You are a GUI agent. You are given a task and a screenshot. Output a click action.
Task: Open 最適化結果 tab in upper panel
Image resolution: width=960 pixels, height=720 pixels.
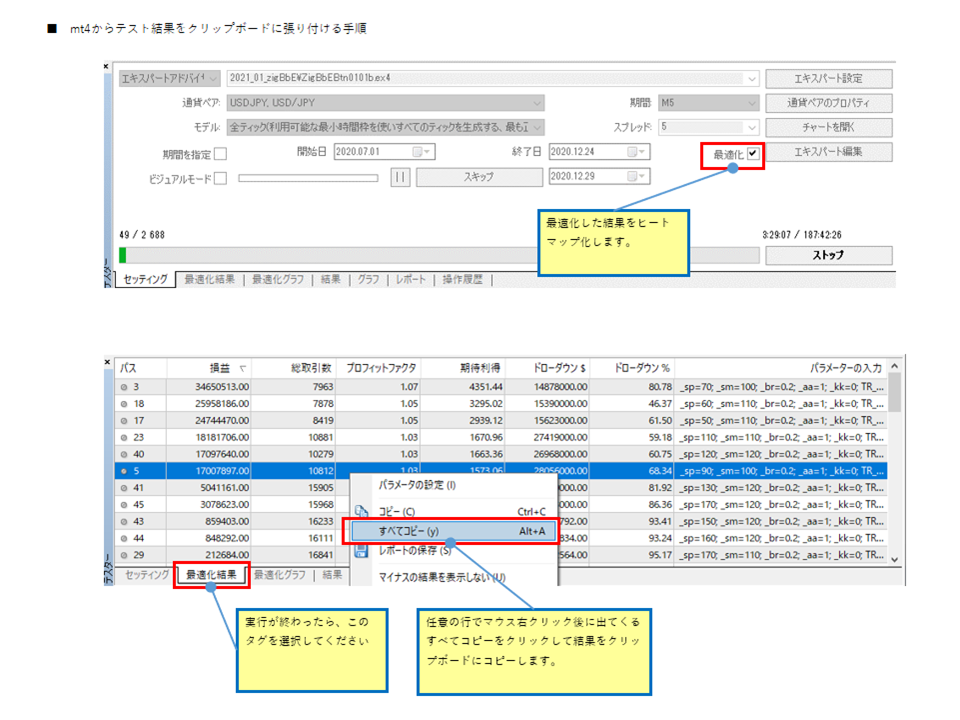209,280
